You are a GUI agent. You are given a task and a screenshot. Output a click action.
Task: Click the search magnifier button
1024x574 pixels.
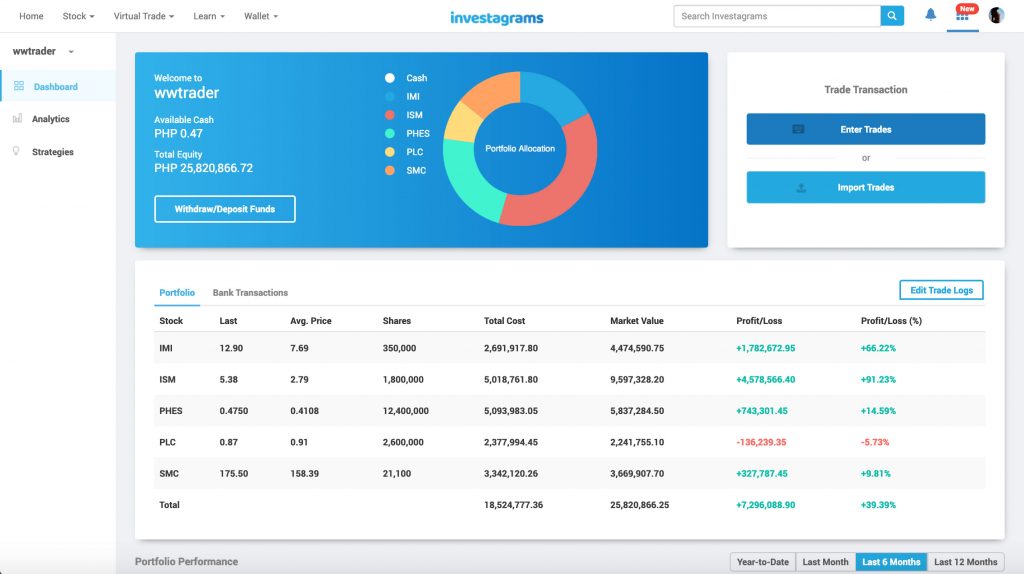[892, 16]
